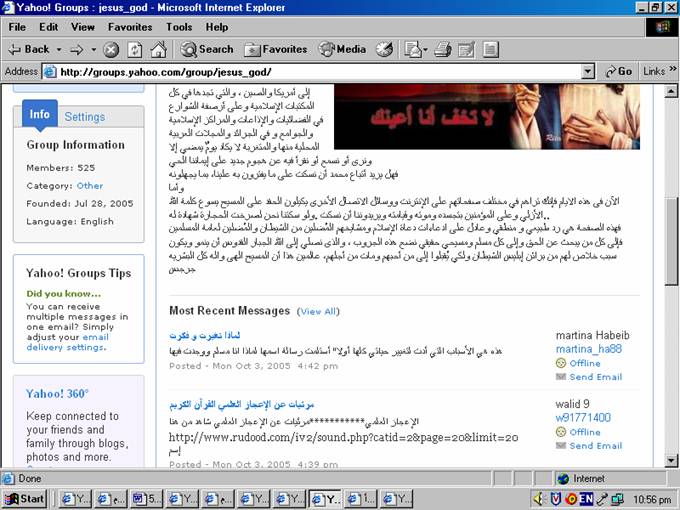Click the Discuss toolbar icon

tap(490, 50)
